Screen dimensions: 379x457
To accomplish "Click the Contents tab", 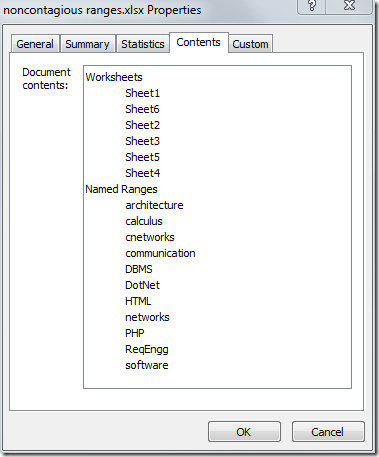I will pos(199,42).
